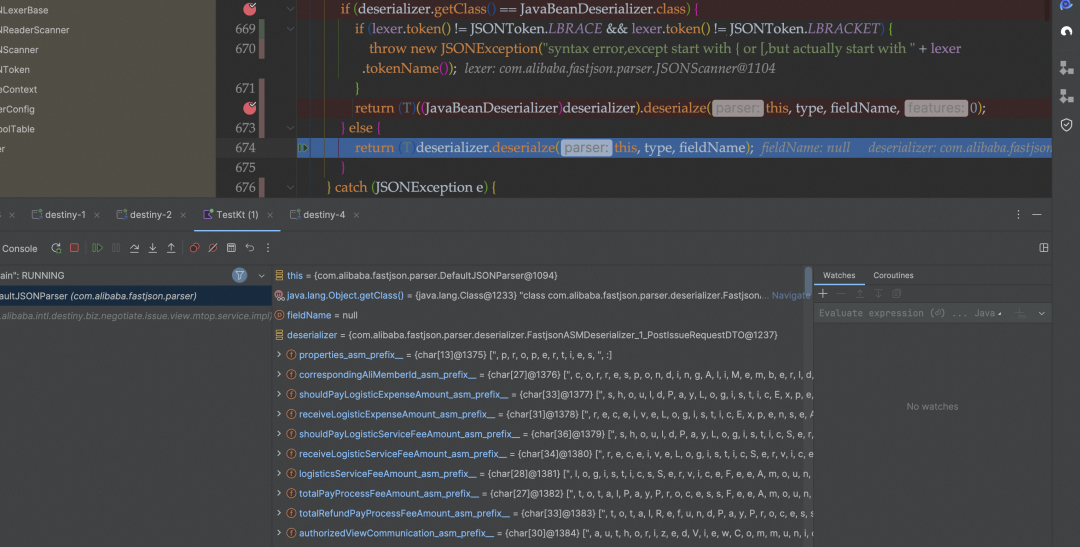
Task: Move watch down
Action: (878, 293)
